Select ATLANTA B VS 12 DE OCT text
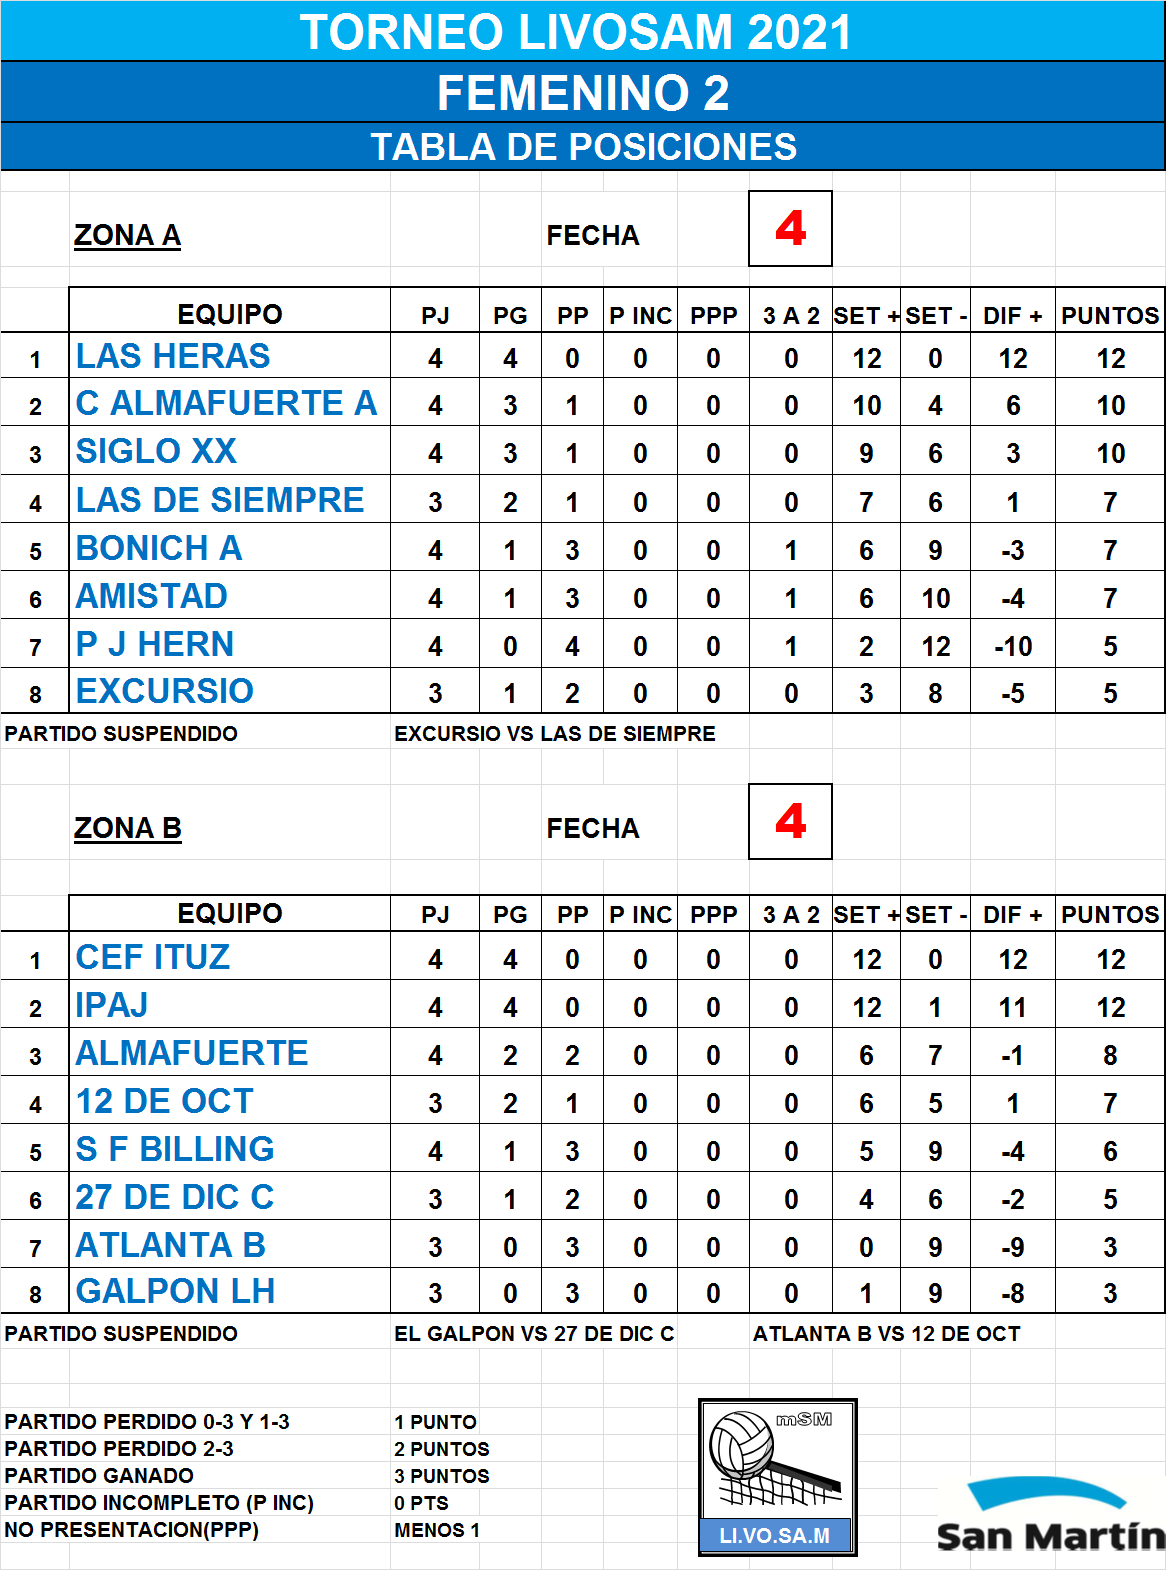 (886, 1334)
